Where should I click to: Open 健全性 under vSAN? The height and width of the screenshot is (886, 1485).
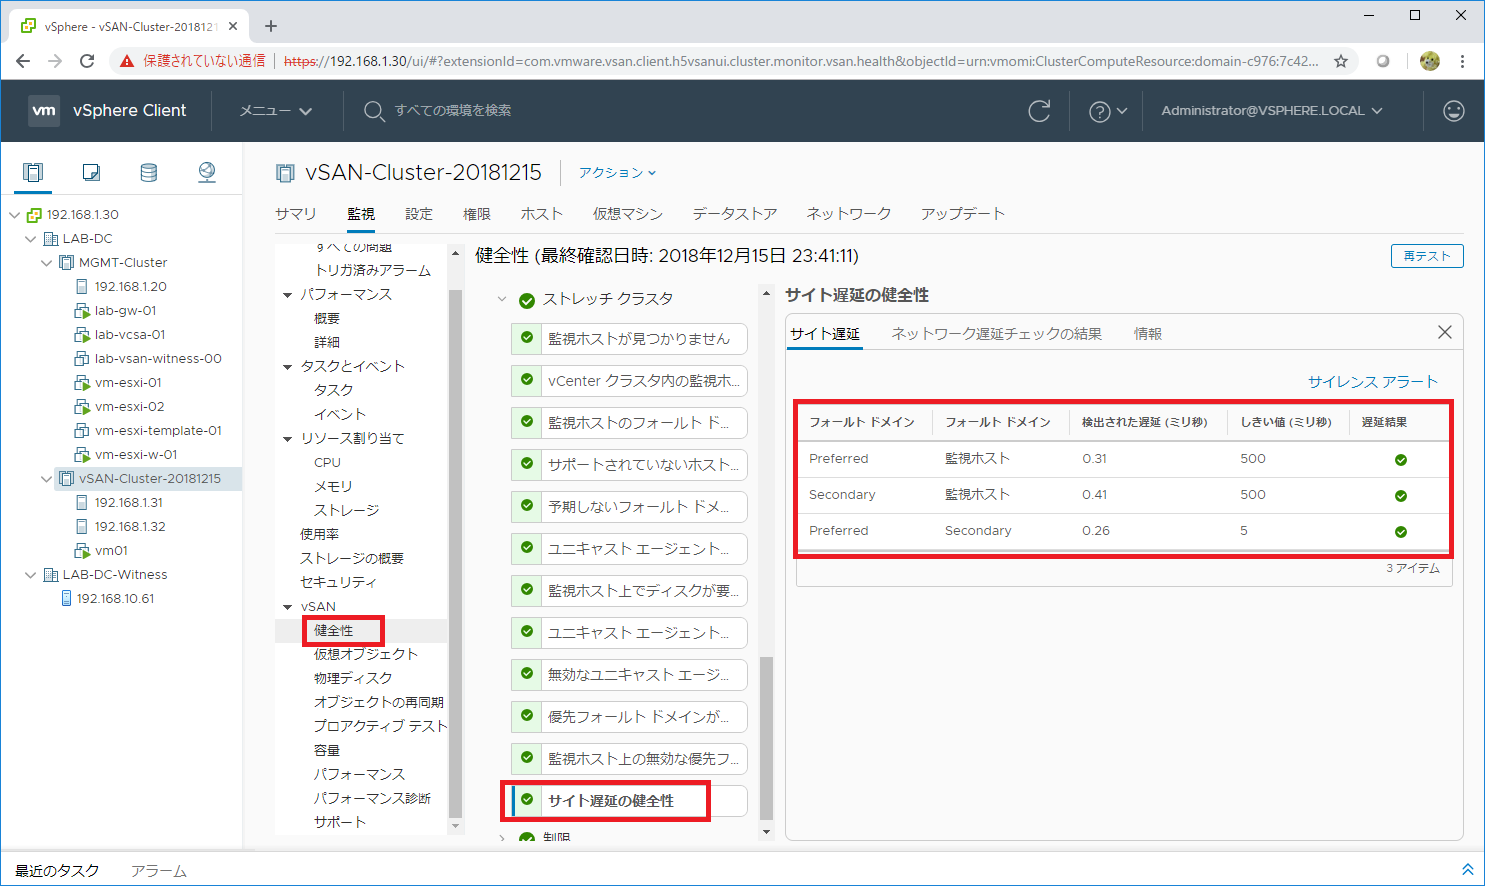tap(334, 630)
